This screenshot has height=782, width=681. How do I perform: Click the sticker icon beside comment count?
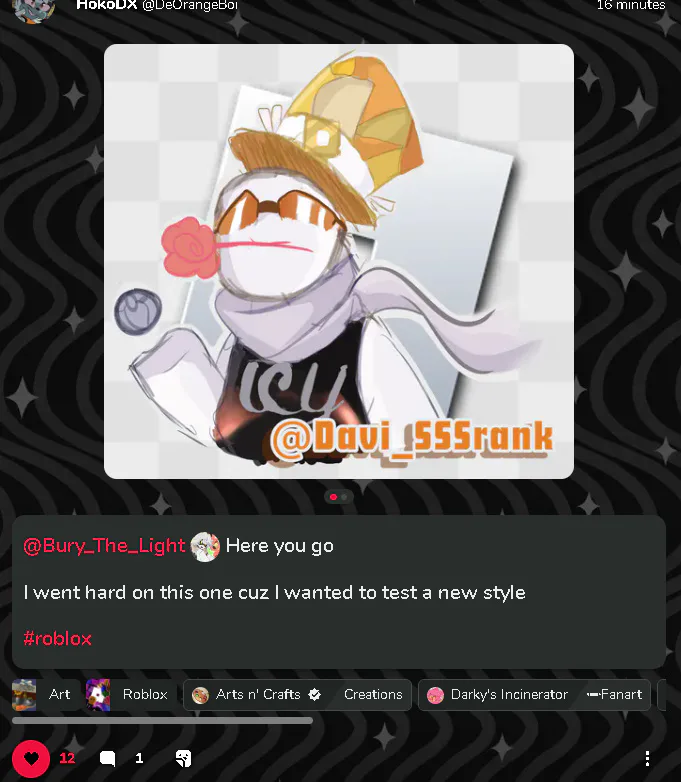coord(184,759)
